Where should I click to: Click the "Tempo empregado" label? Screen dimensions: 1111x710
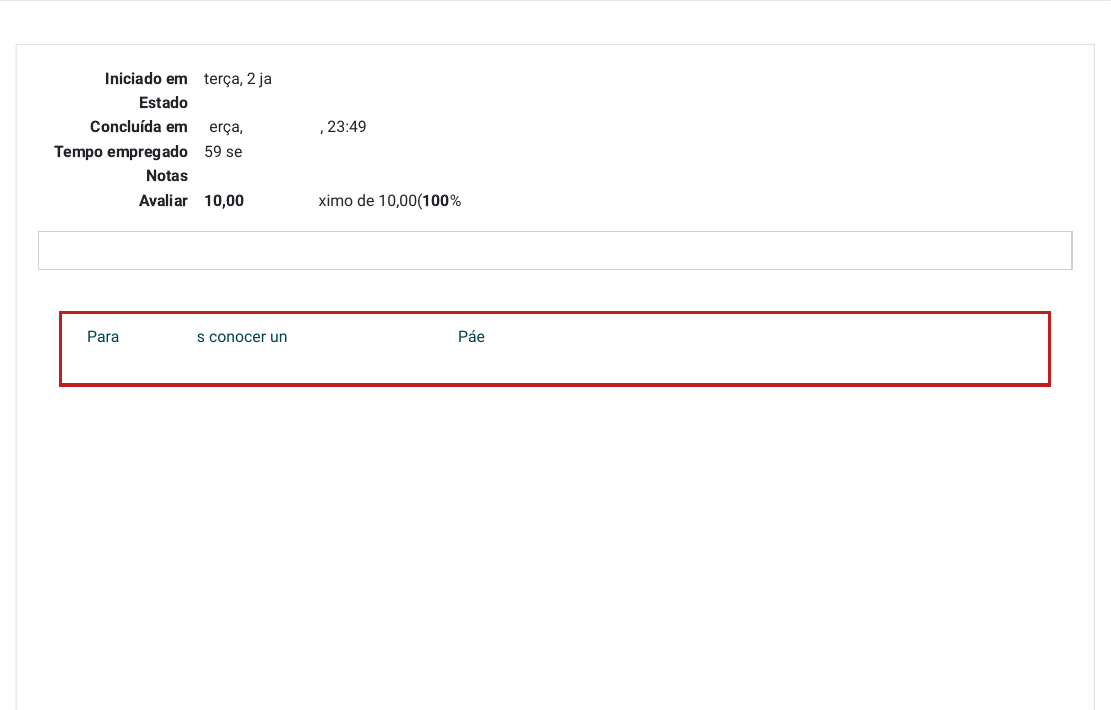121,152
